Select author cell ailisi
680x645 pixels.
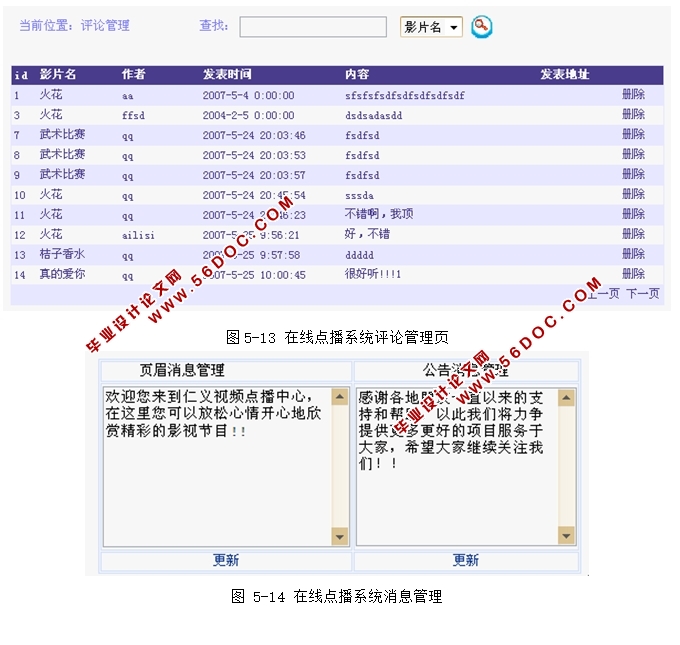(138, 235)
